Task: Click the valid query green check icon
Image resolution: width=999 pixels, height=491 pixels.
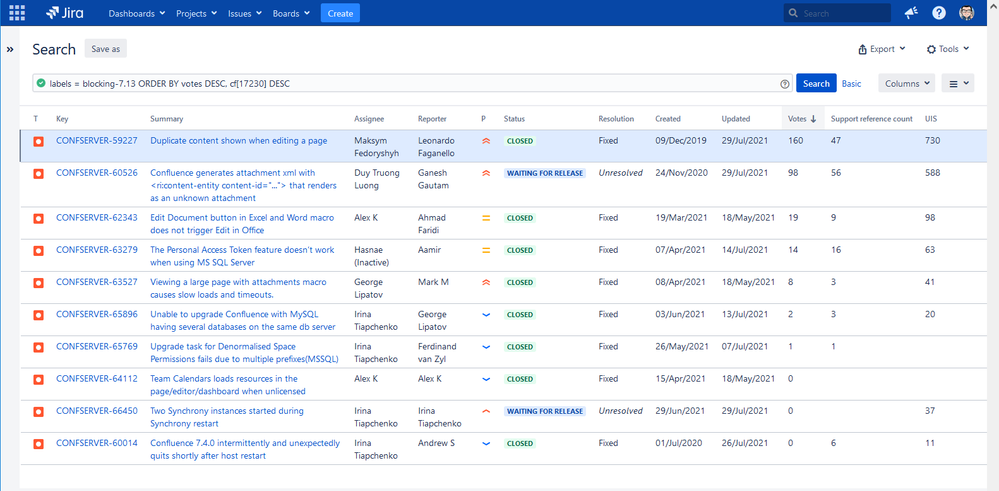Action: (x=41, y=83)
